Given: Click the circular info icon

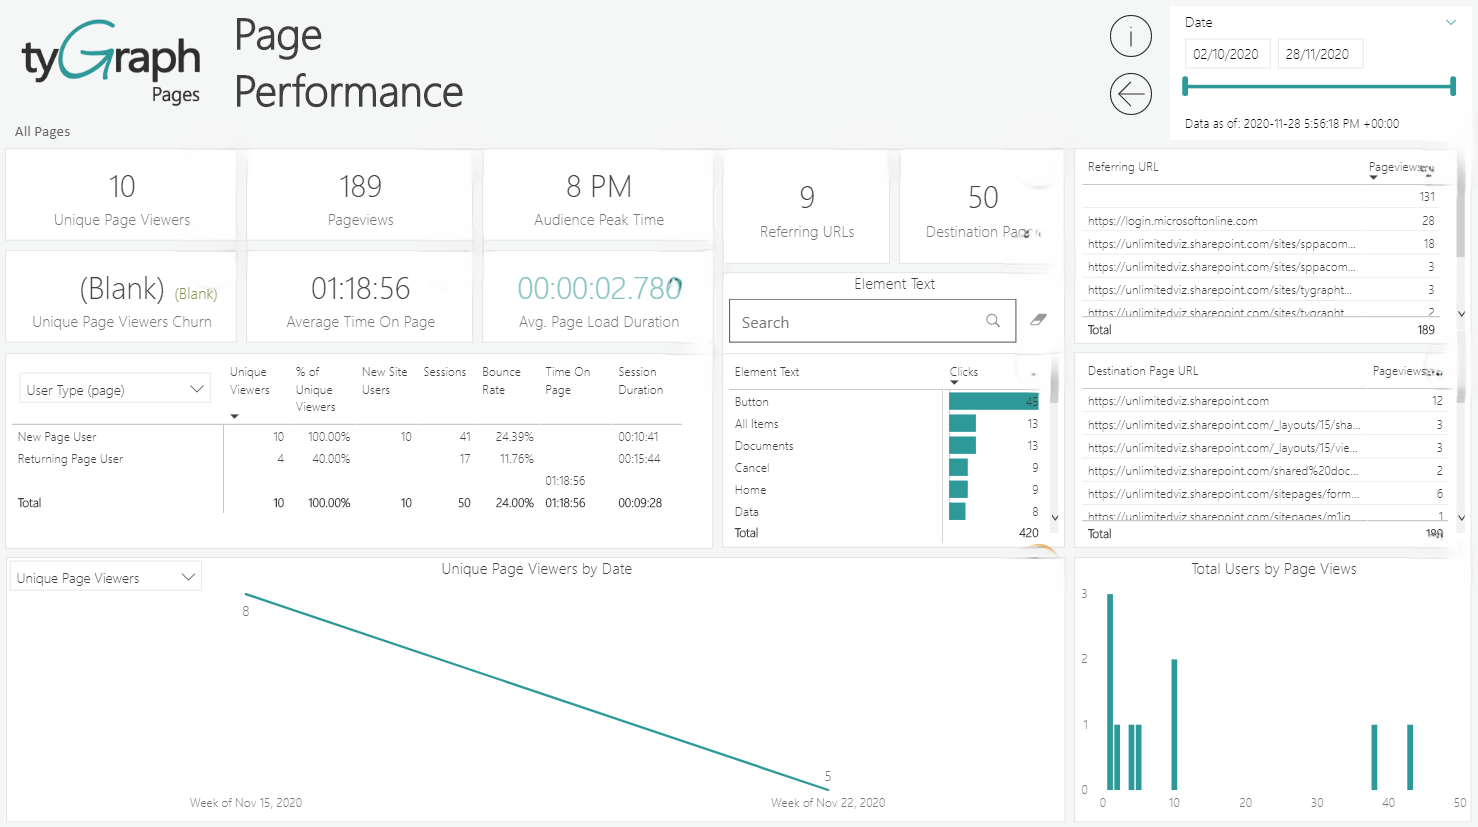Looking at the screenshot, I should pyautogui.click(x=1130, y=36).
